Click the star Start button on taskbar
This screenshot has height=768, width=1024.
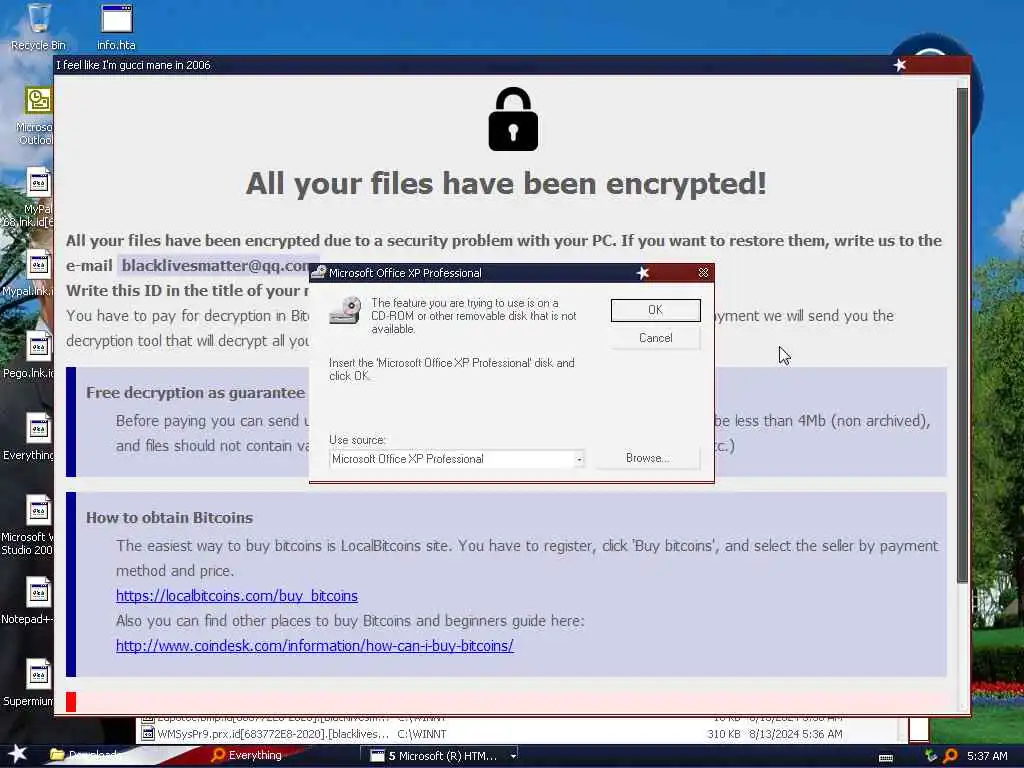(x=17, y=754)
